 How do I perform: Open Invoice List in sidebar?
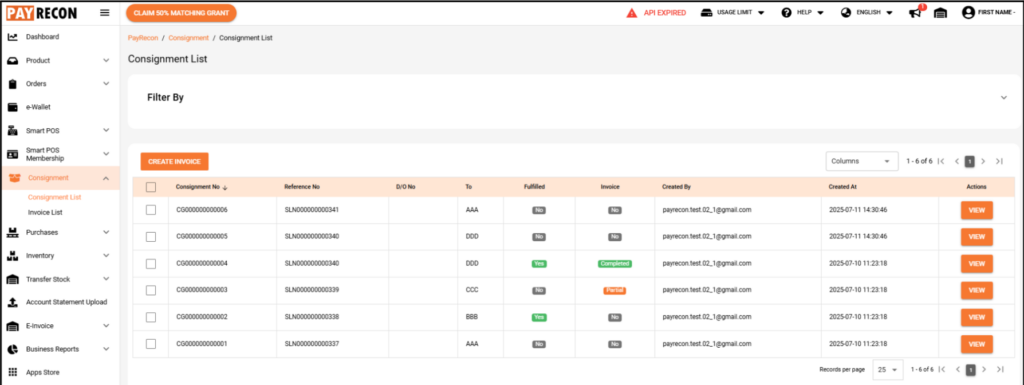(45, 213)
